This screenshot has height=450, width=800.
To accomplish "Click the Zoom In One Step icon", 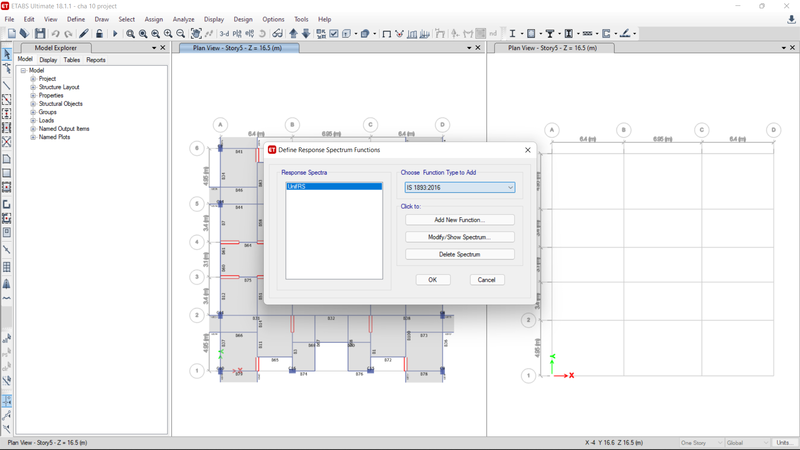I will click(168, 34).
